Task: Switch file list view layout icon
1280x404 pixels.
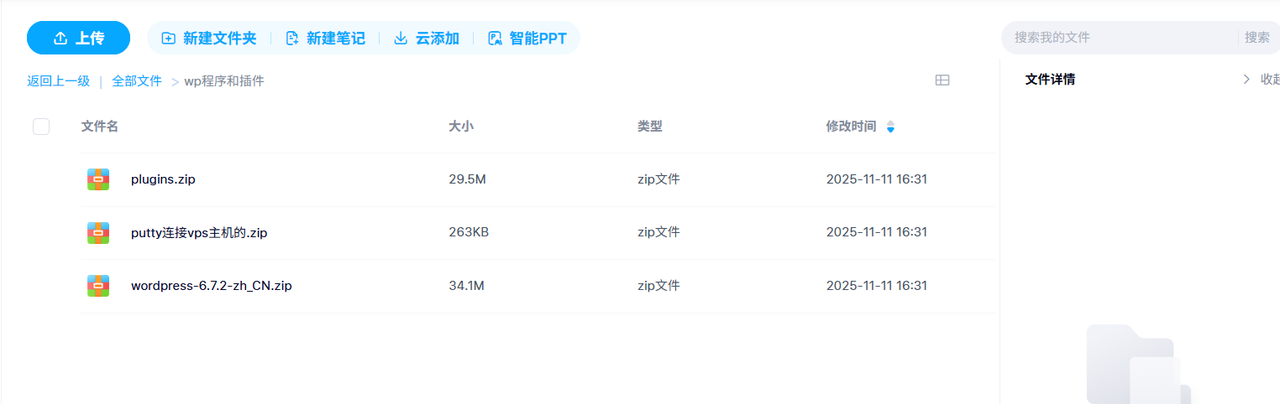Action: 942,80
